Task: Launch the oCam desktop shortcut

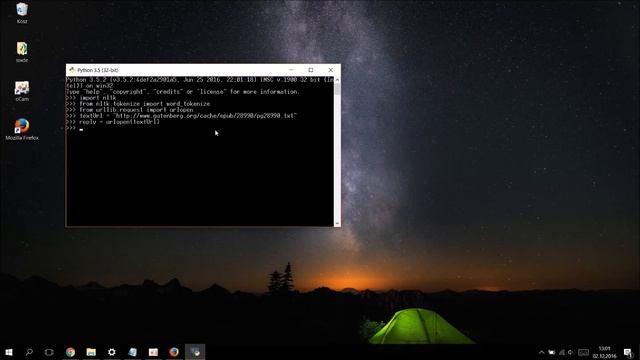Action: point(22,91)
